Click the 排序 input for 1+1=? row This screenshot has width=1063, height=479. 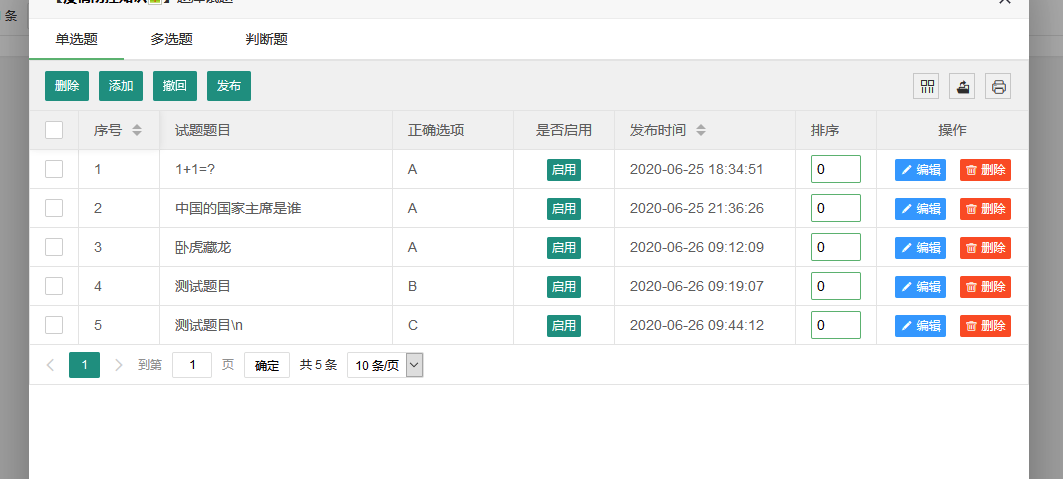[836, 169]
